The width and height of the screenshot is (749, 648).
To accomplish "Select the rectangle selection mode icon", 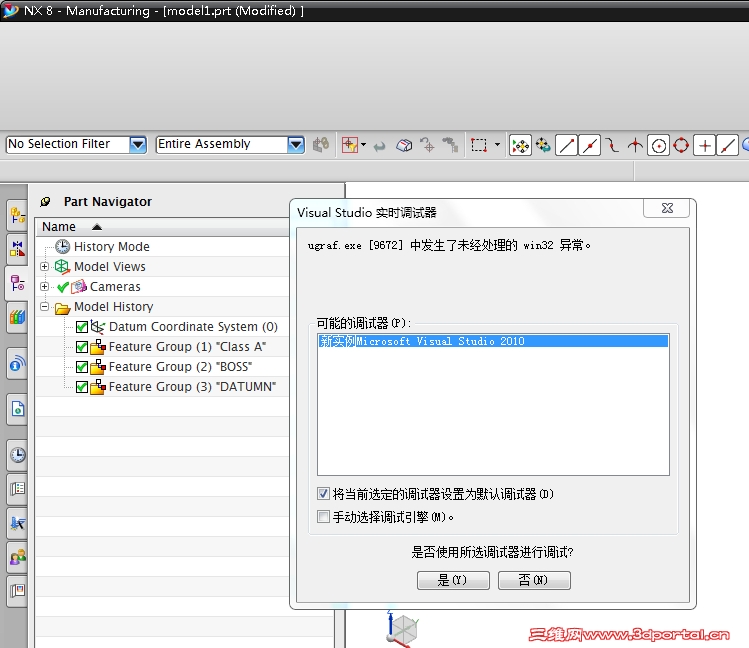I will (479, 145).
